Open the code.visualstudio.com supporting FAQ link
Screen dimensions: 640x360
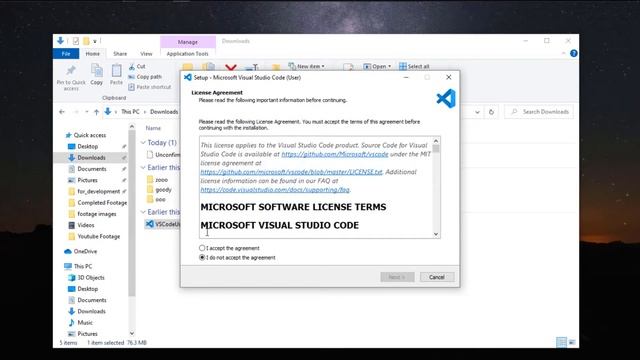(275, 190)
